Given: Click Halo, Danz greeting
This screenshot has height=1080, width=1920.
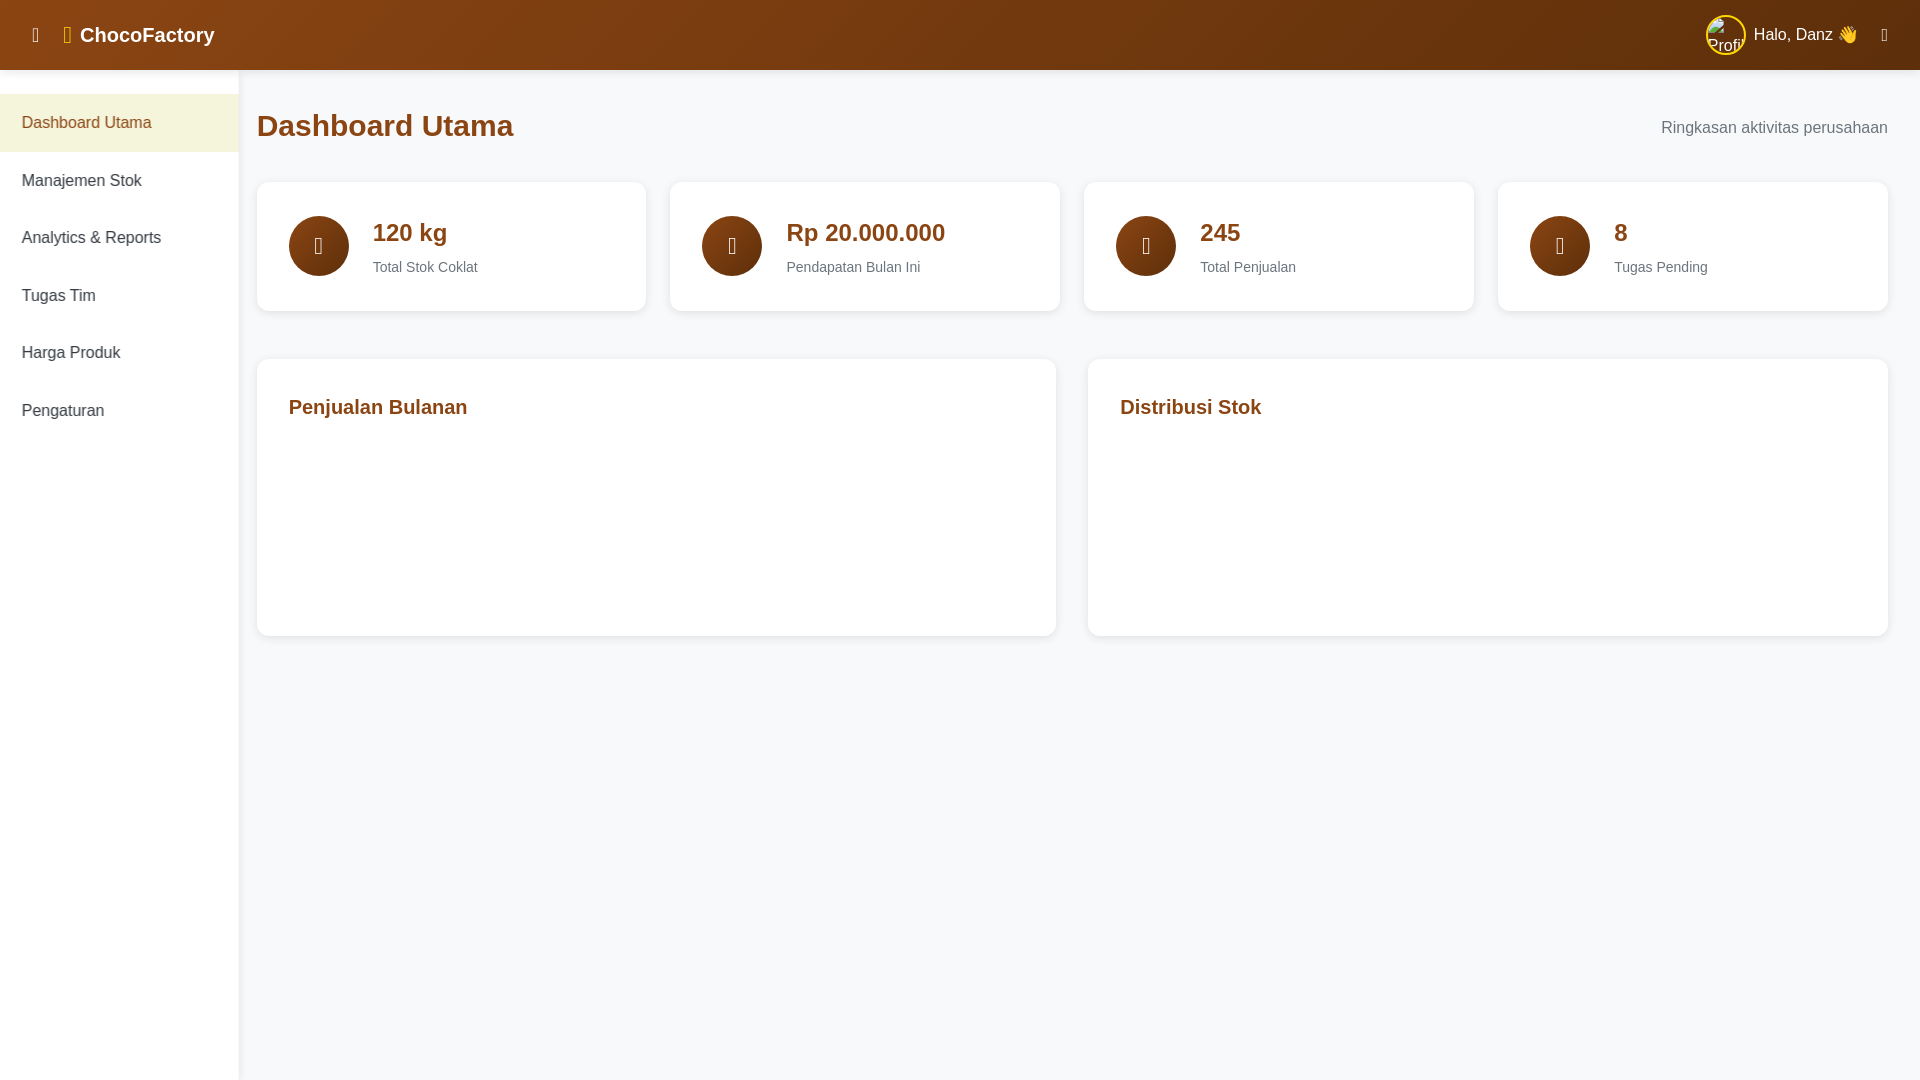Looking at the screenshot, I should pyautogui.click(x=1805, y=35).
